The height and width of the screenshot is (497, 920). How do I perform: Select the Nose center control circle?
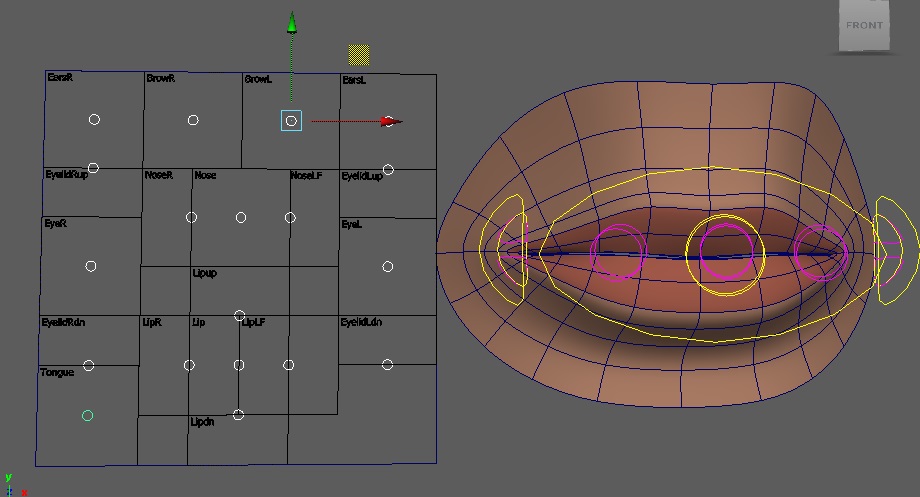point(241,217)
